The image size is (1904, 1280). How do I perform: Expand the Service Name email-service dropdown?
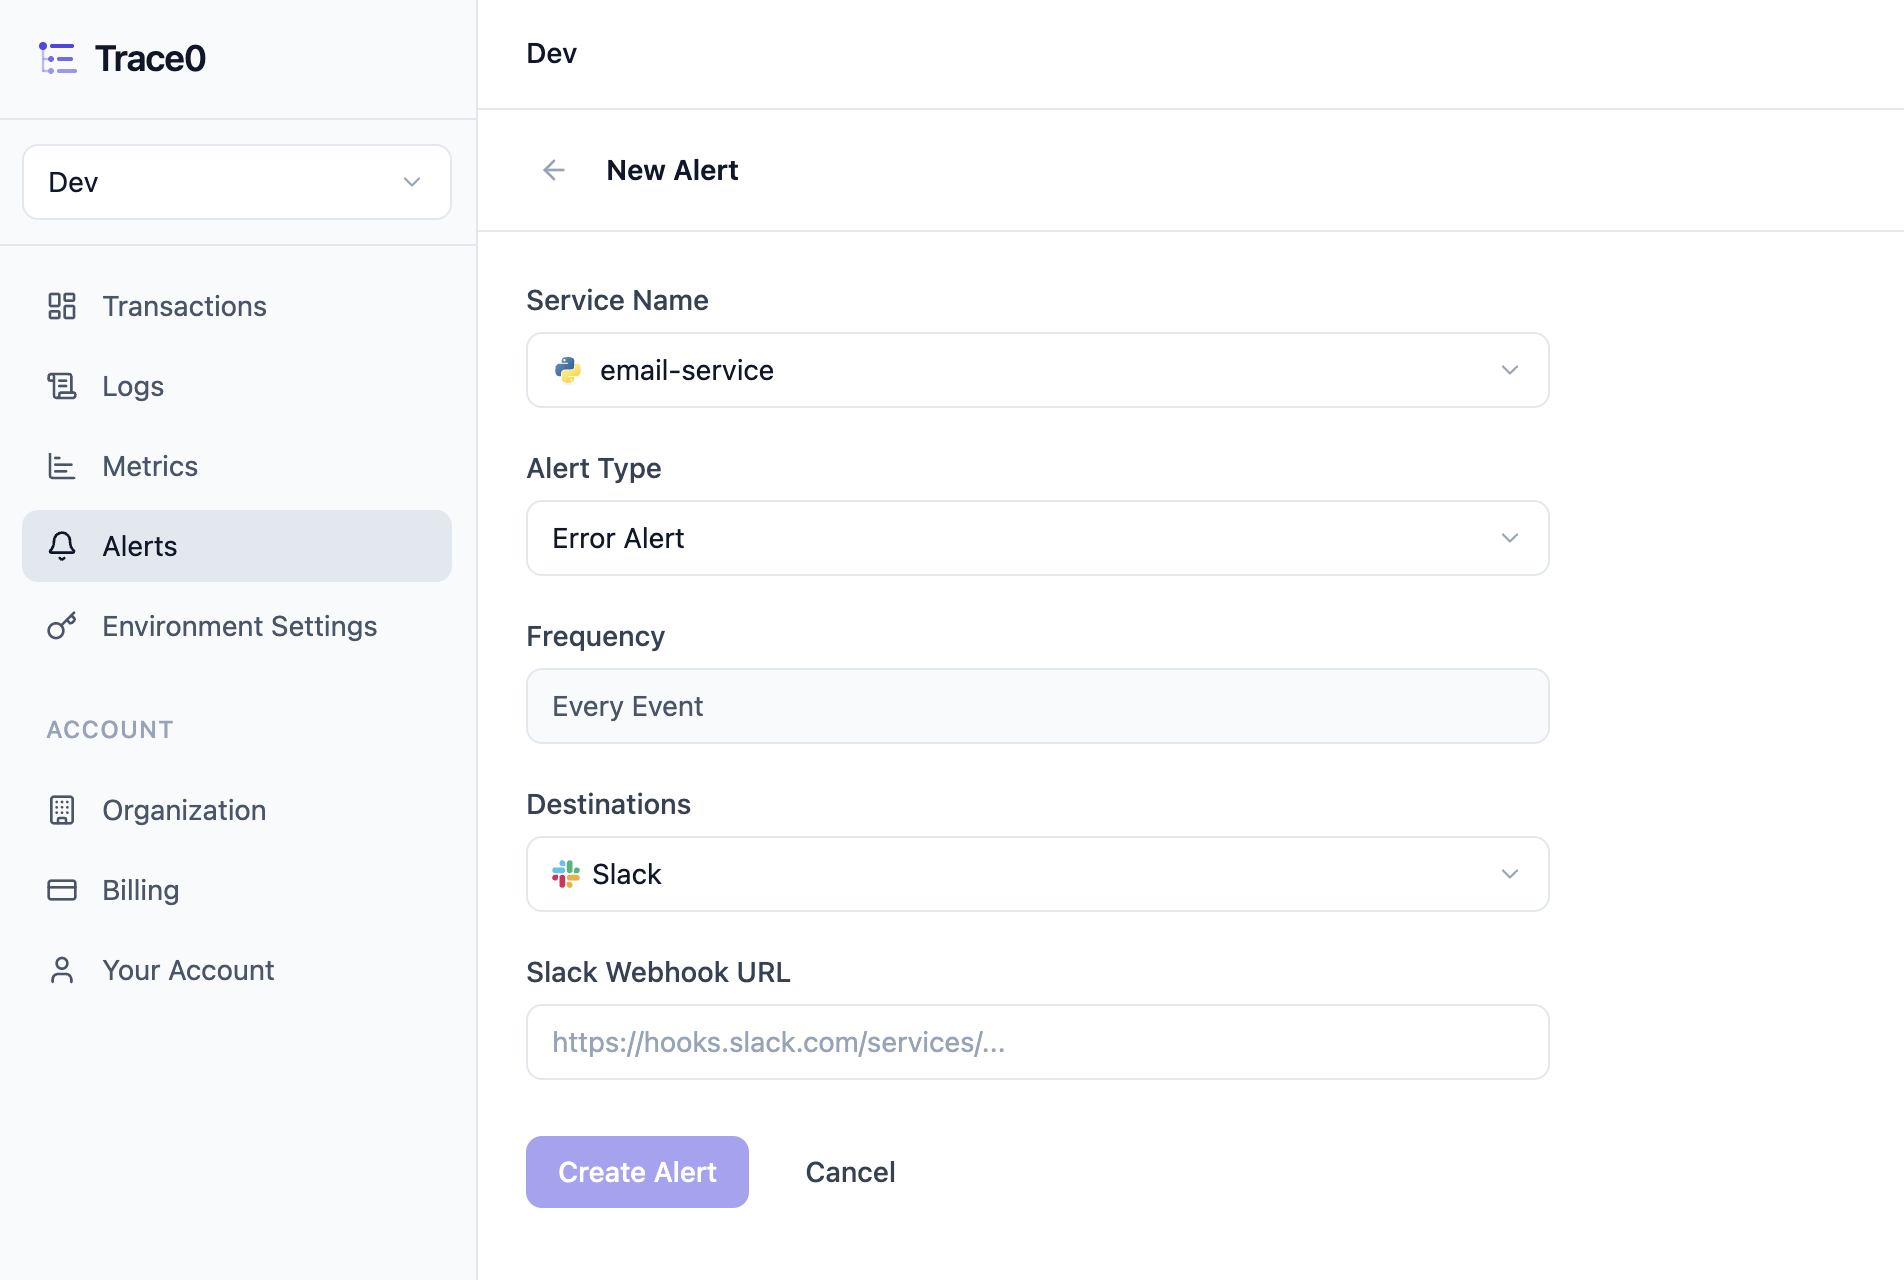coord(1038,370)
